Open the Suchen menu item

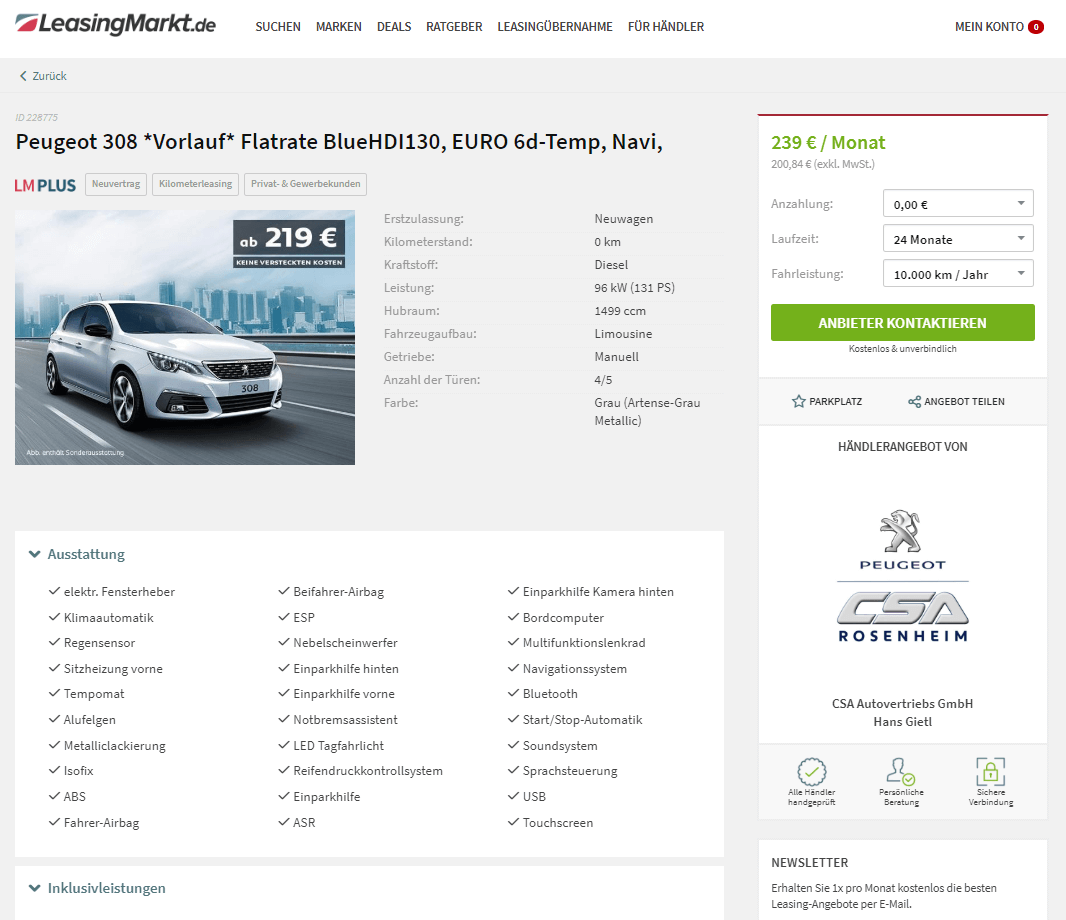tap(278, 27)
